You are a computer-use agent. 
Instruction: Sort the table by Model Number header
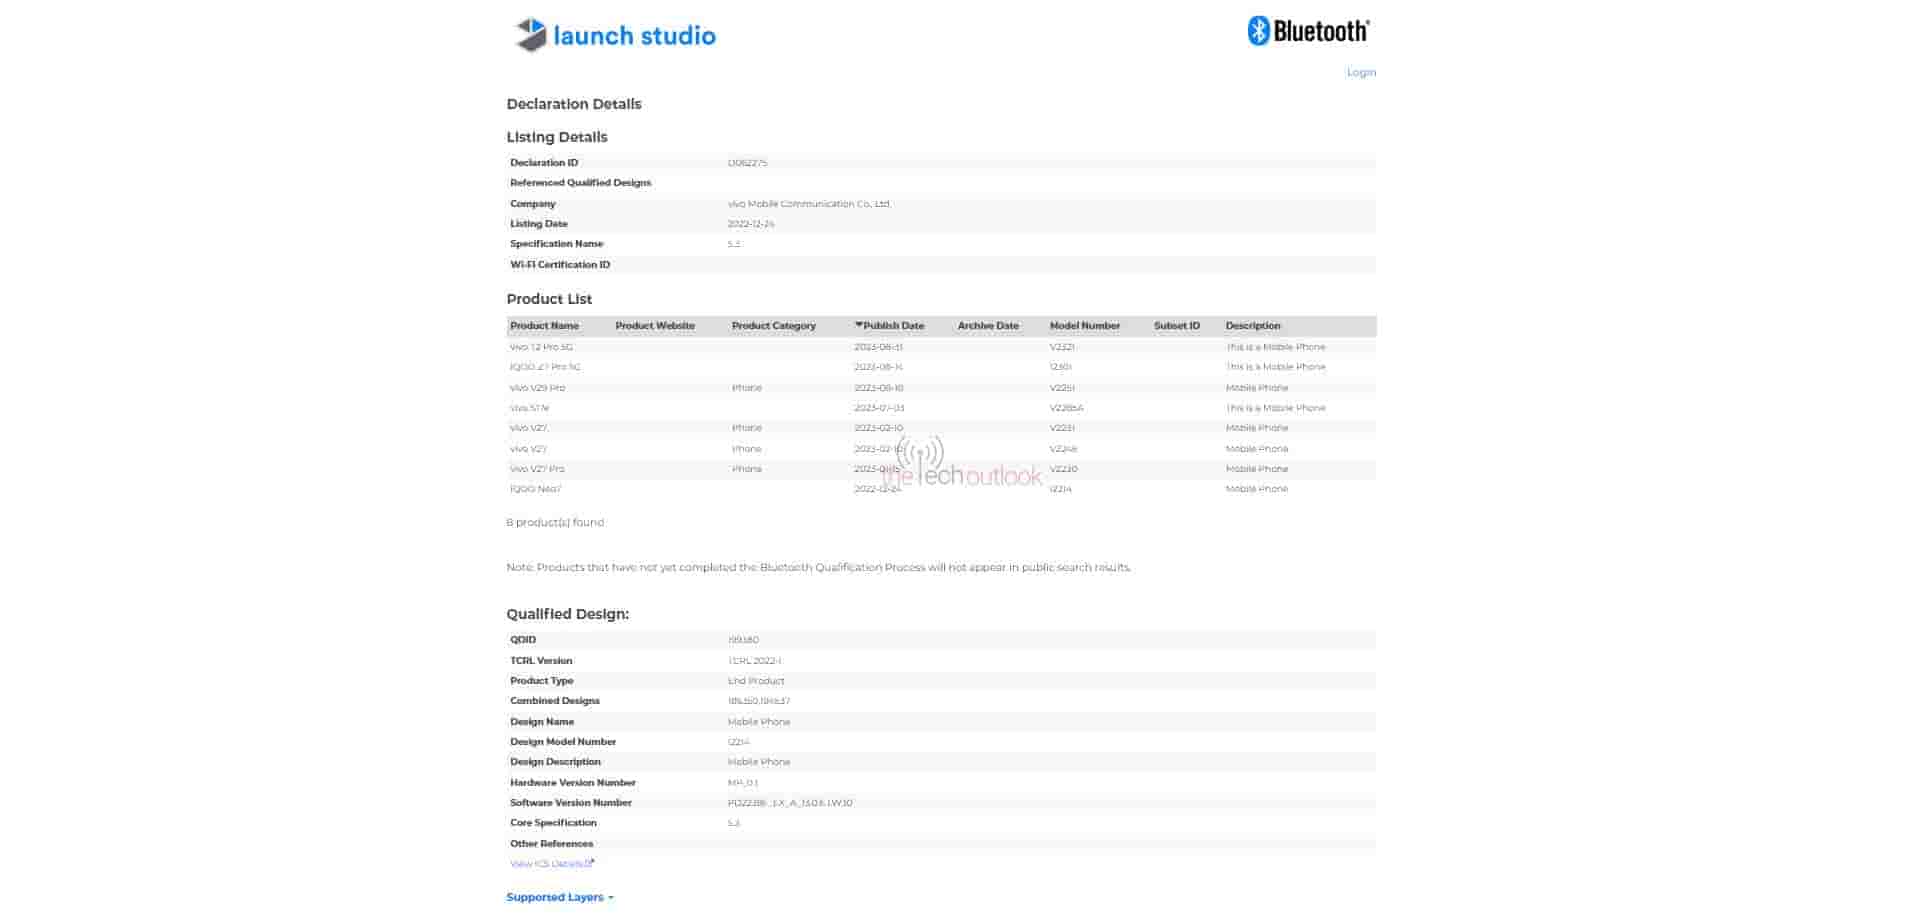(x=1084, y=325)
